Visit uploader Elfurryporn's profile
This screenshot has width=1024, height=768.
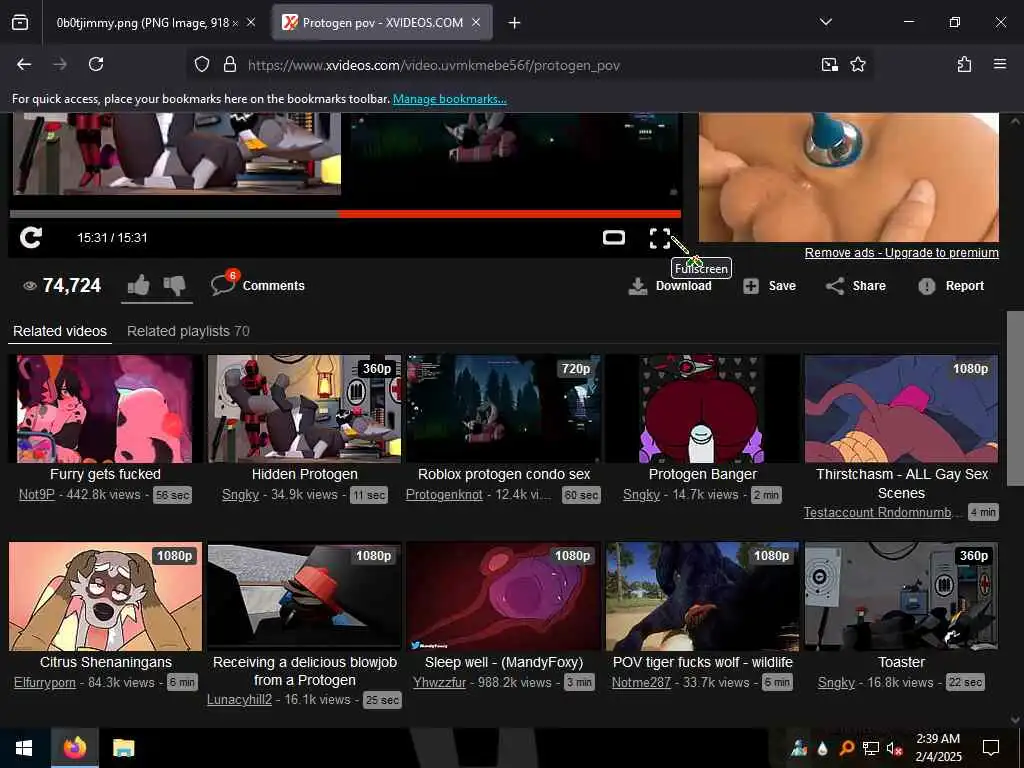click(45, 682)
